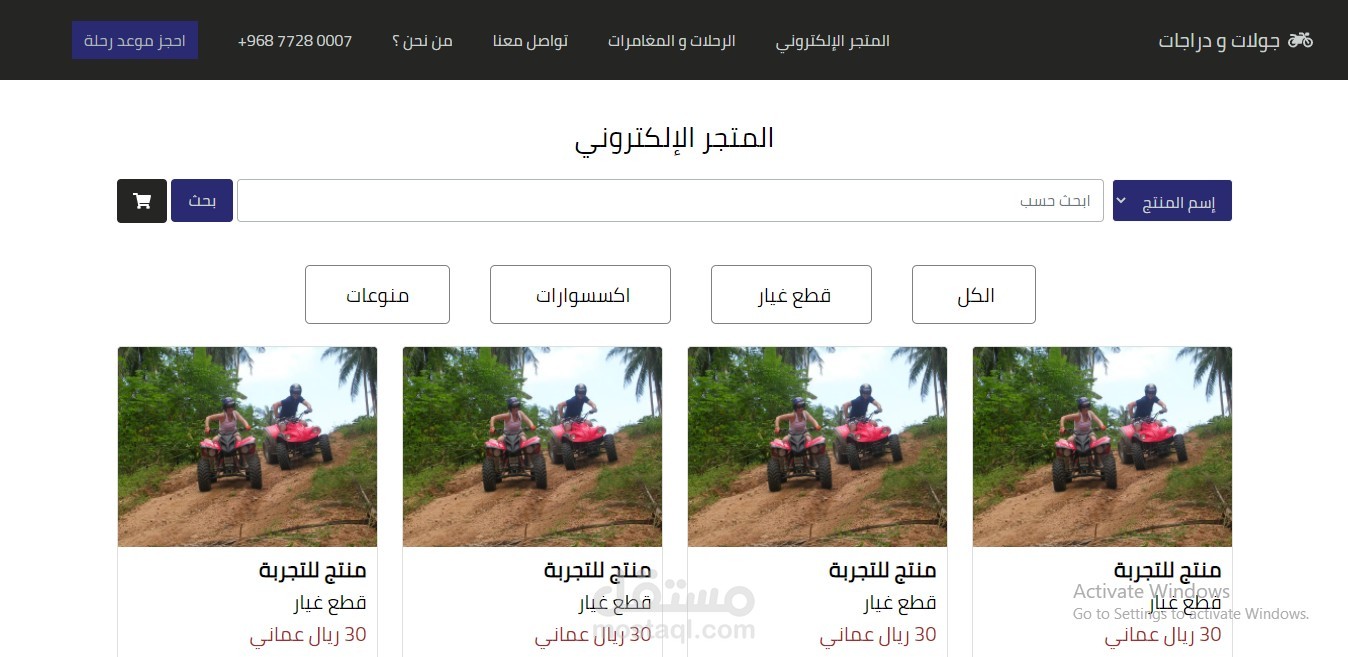Open the shopping cart icon button
The width and height of the screenshot is (1348, 657).
[x=142, y=201]
